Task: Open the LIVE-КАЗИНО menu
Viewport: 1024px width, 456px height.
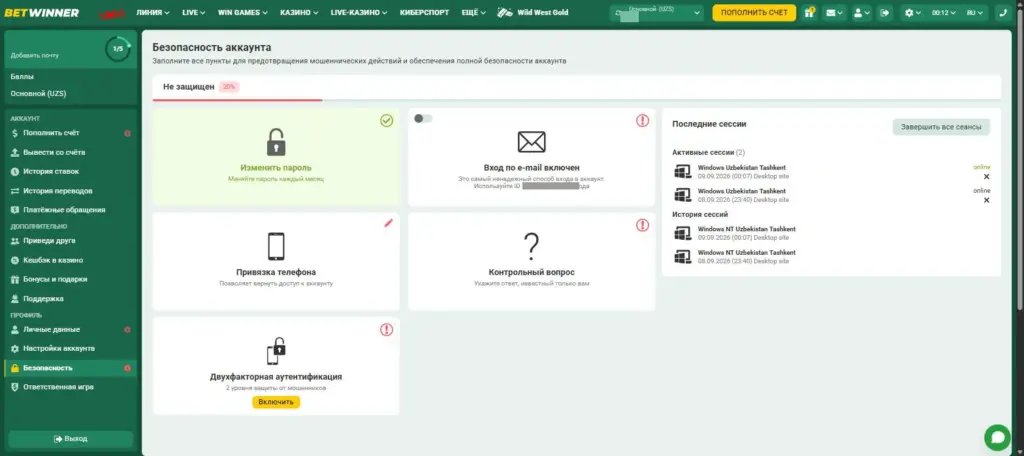Action: tap(359, 12)
